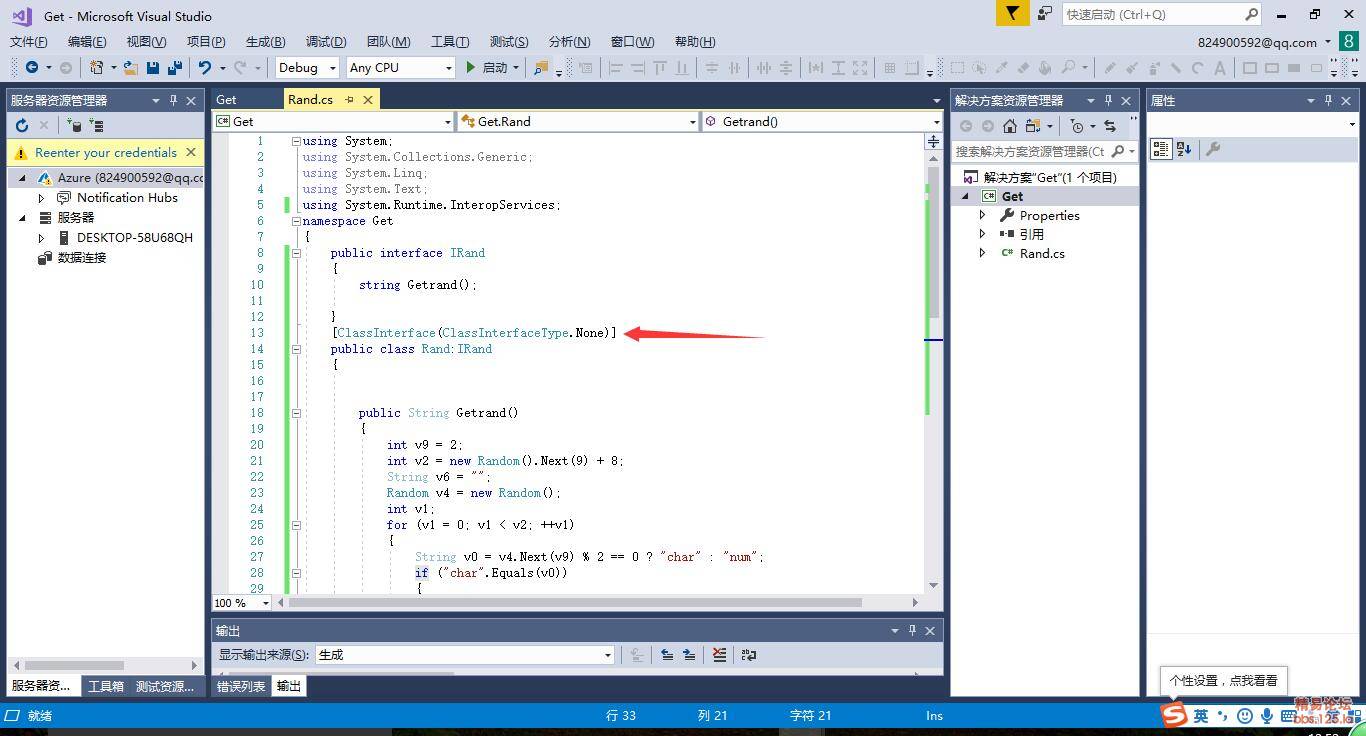Toggle word wrap in Output panel

coord(748,655)
